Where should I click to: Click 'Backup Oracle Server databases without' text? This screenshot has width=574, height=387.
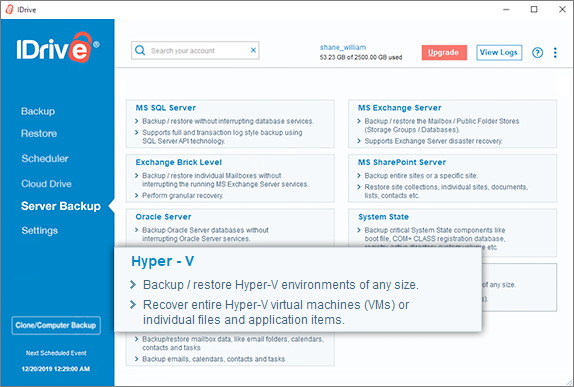pyautogui.click(x=205, y=230)
